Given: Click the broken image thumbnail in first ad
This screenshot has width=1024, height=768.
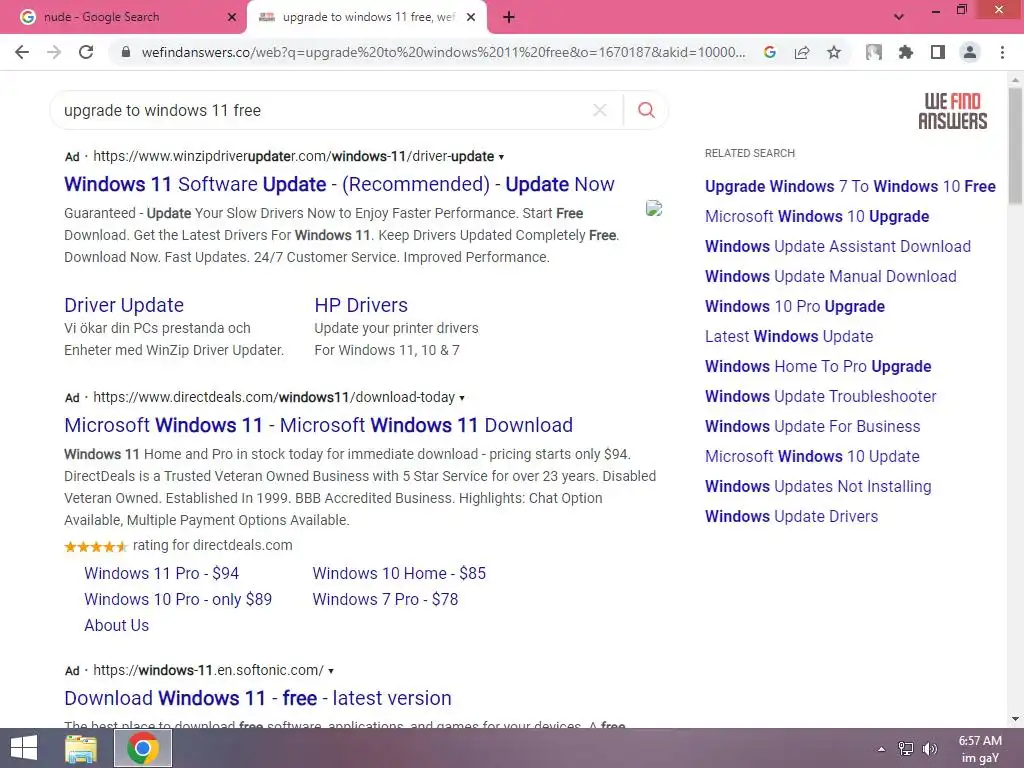Looking at the screenshot, I should point(654,208).
